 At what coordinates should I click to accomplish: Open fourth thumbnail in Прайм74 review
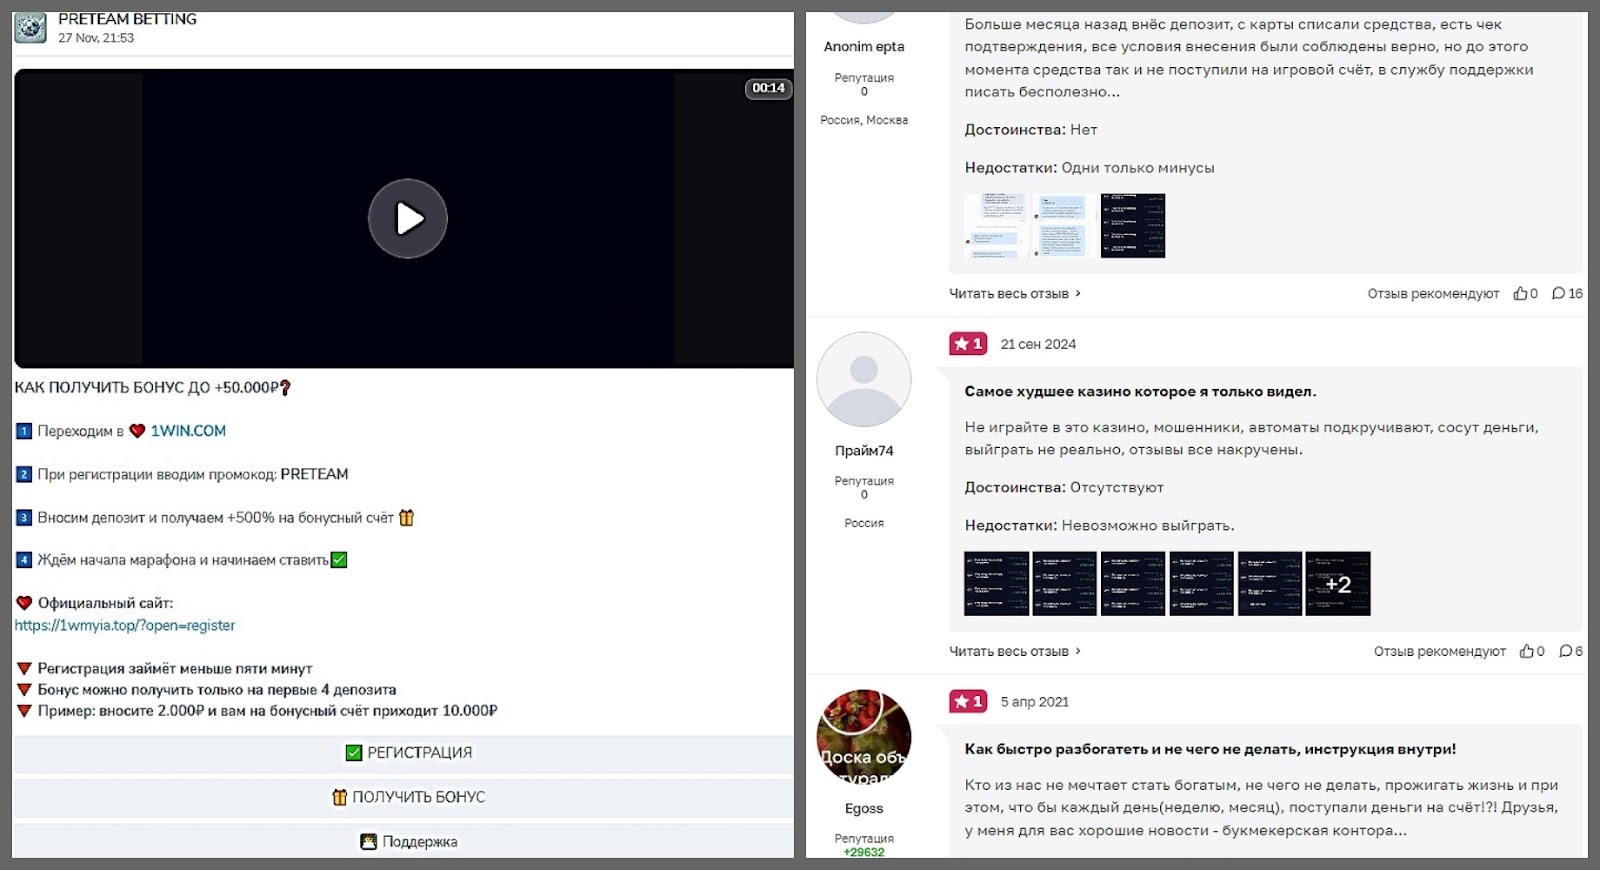point(1201,583)
